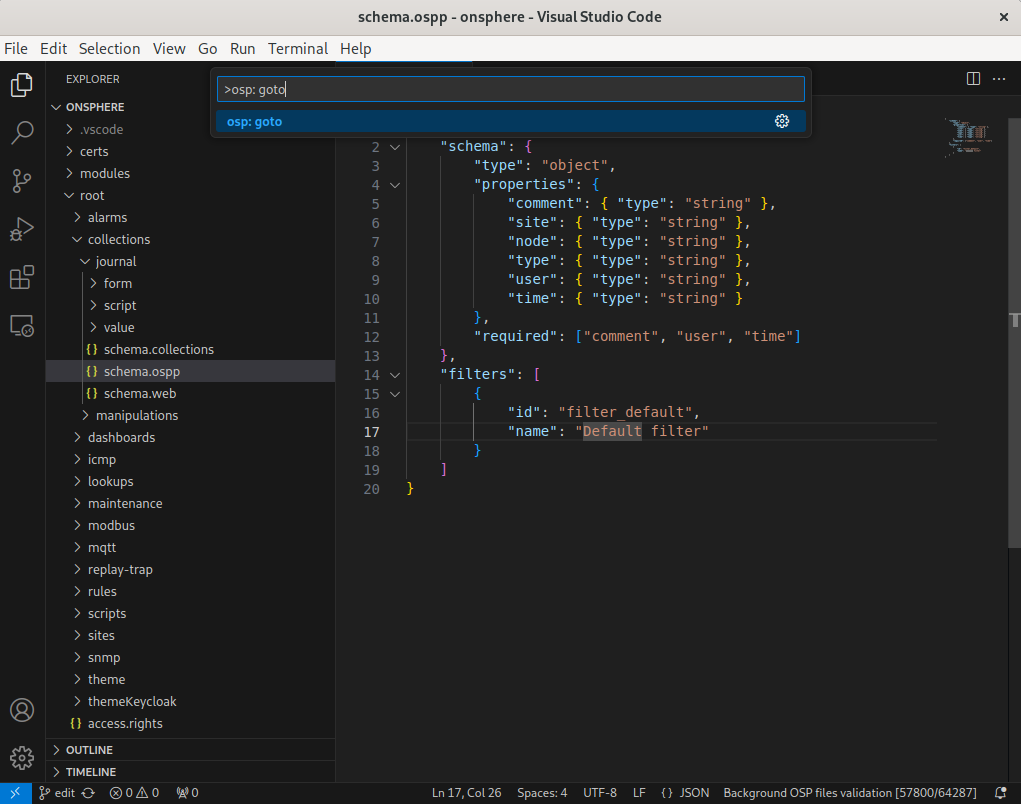Open Run and Debug view icon
Screen dimensions: 1021x804
coord(21,229)
